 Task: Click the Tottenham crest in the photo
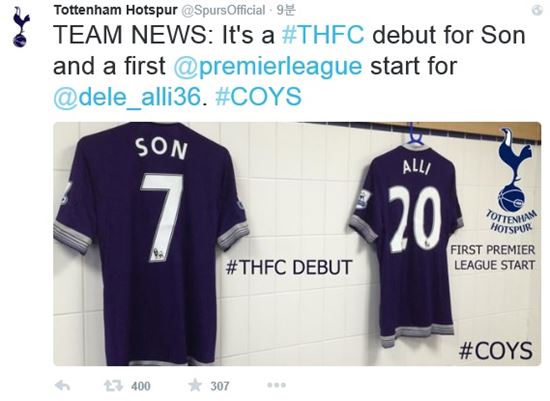tap(512, 181)
